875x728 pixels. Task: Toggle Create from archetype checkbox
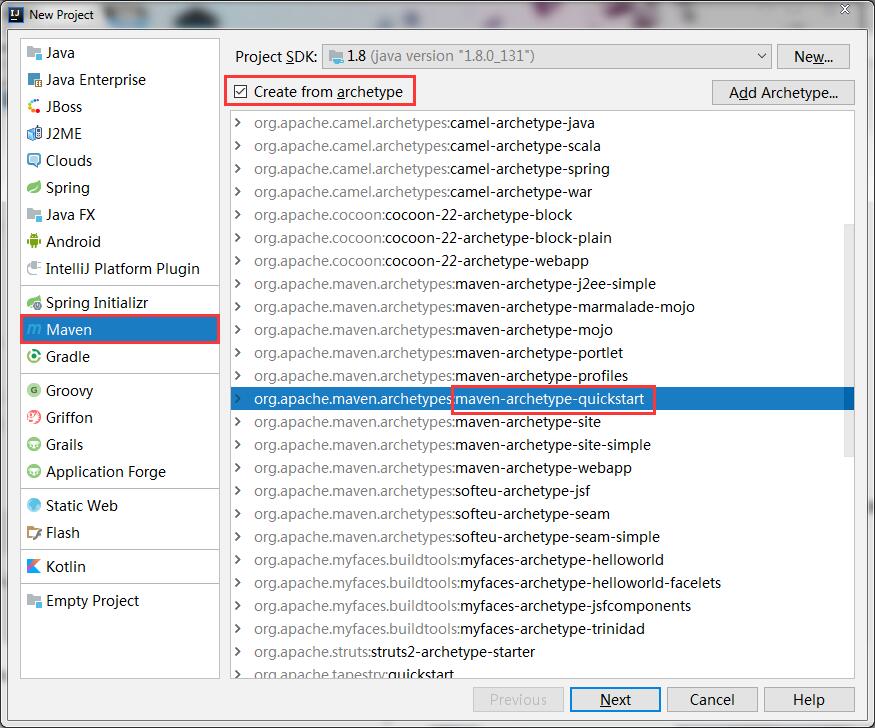[x=241, y=91]
